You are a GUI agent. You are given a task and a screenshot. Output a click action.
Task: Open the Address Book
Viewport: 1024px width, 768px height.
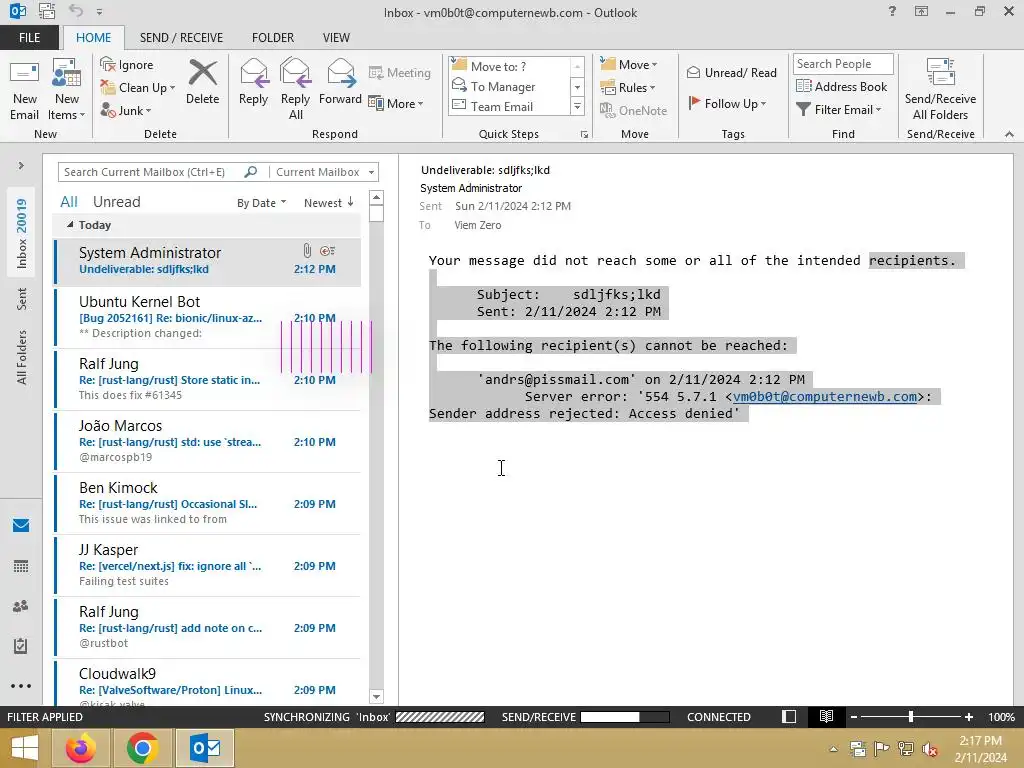[x=842, y=86]
